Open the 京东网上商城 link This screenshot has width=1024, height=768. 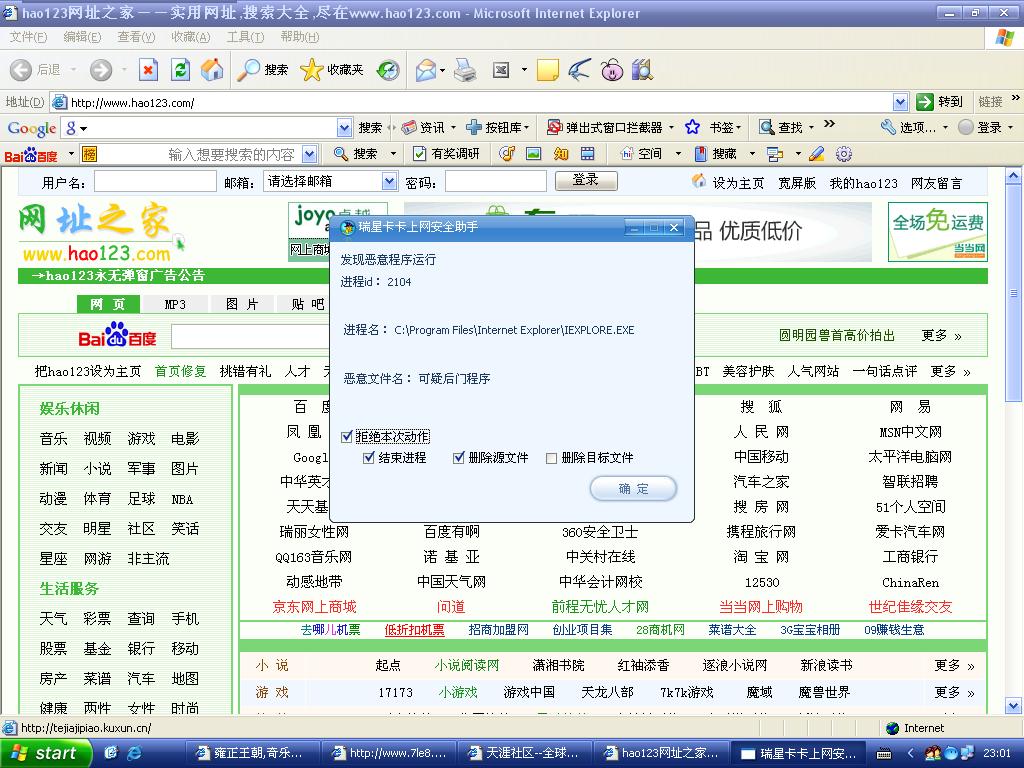314,607
